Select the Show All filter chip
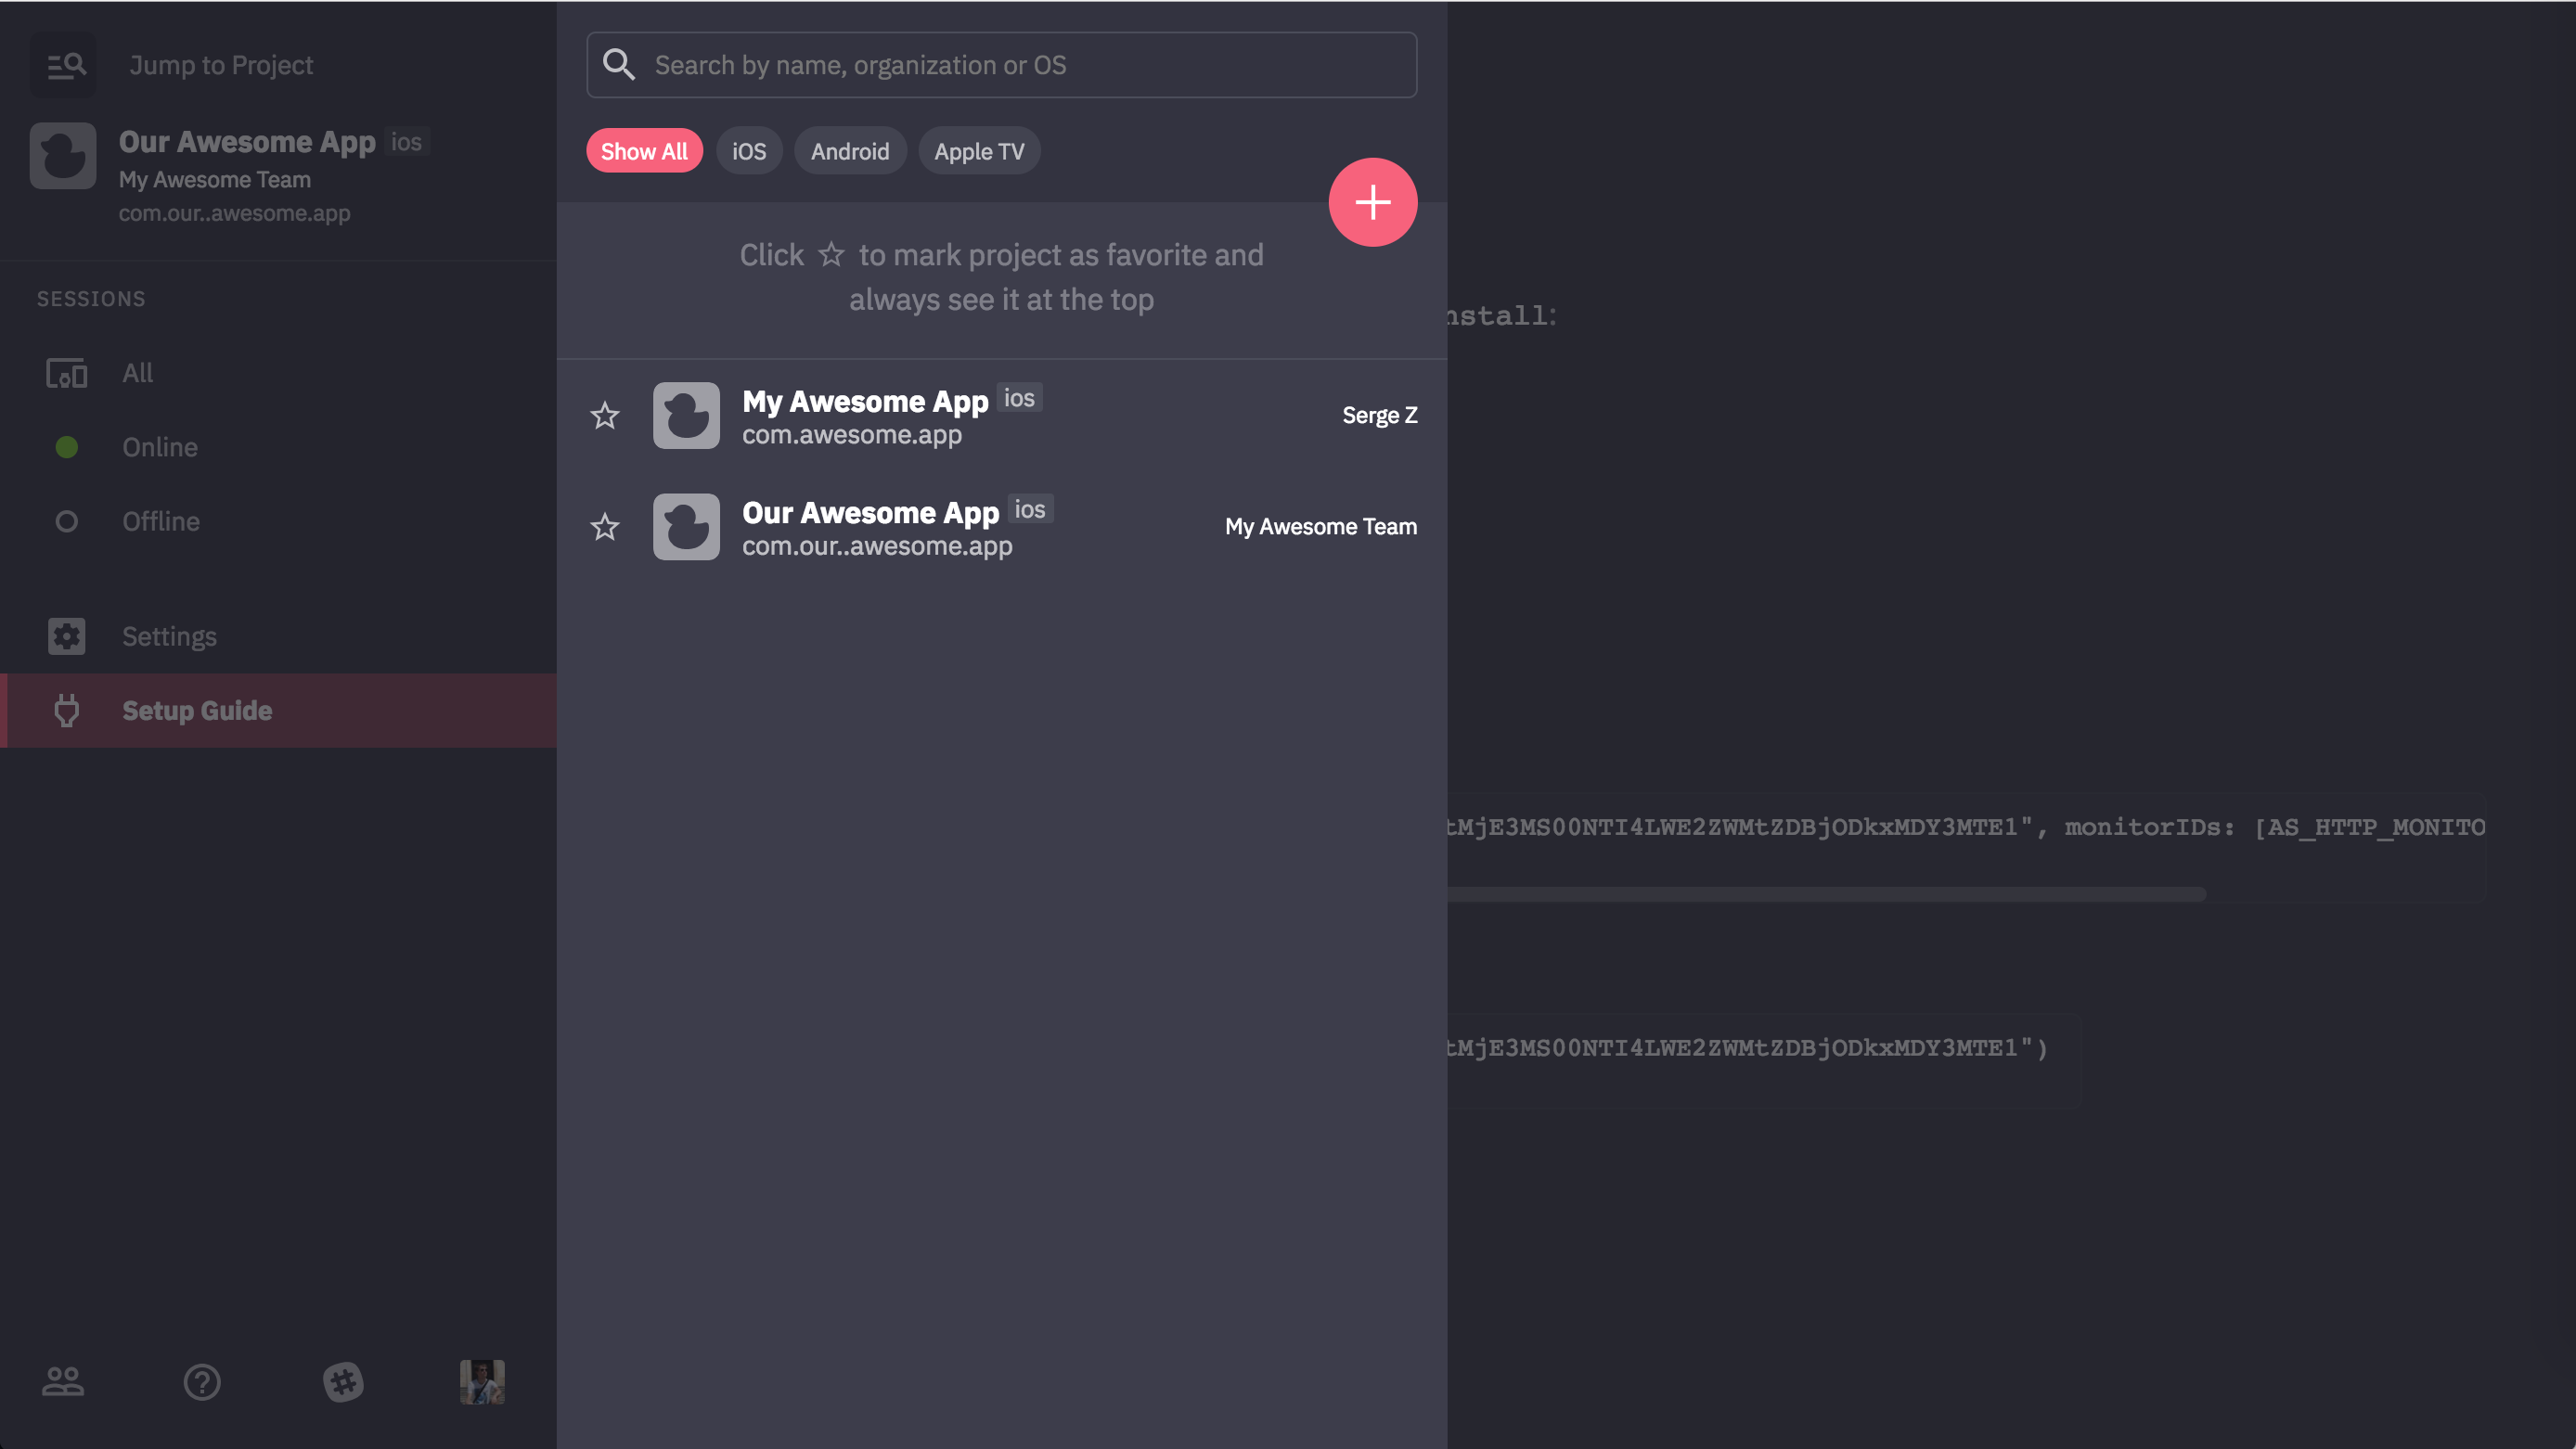This screenshot has width=2576, height=1449. [644, 151]
